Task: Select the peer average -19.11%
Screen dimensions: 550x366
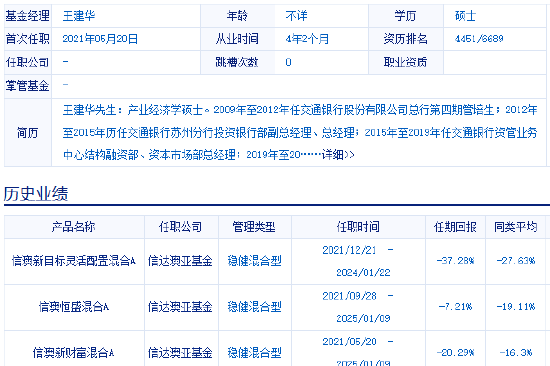Action: coord(516,307)
